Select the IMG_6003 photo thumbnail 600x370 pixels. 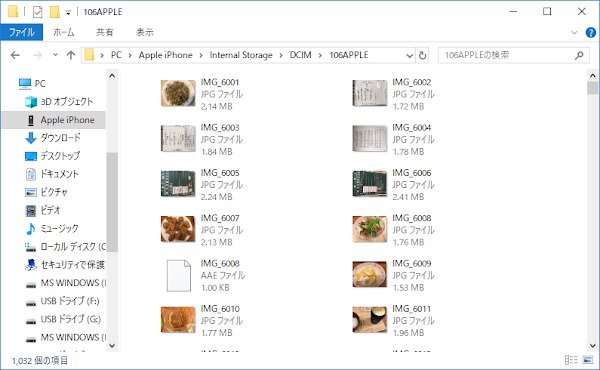pos(178,139)
